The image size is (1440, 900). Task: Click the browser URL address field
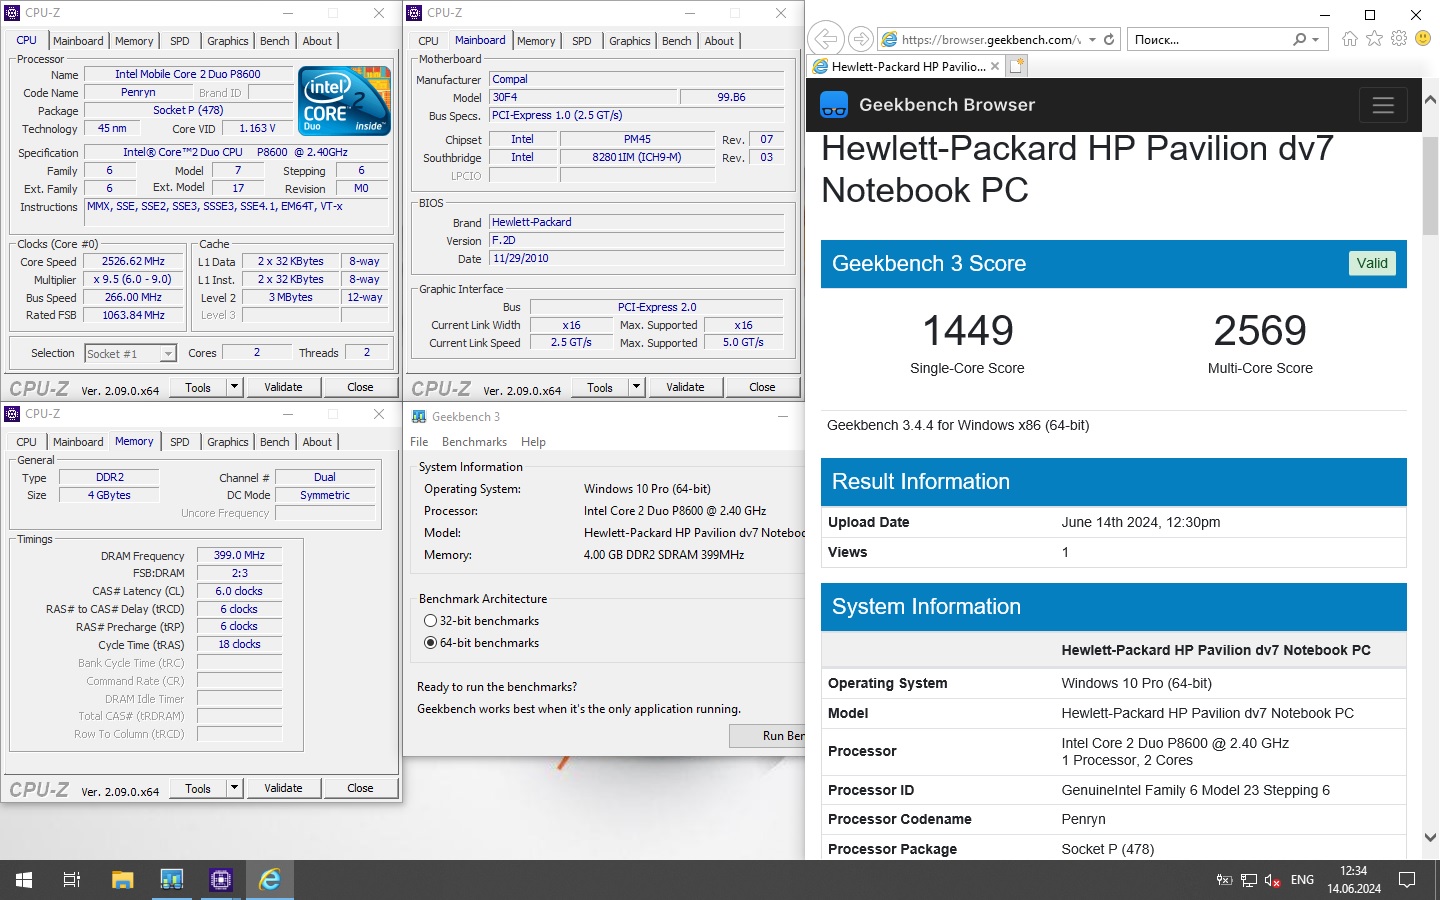(991, 39)
